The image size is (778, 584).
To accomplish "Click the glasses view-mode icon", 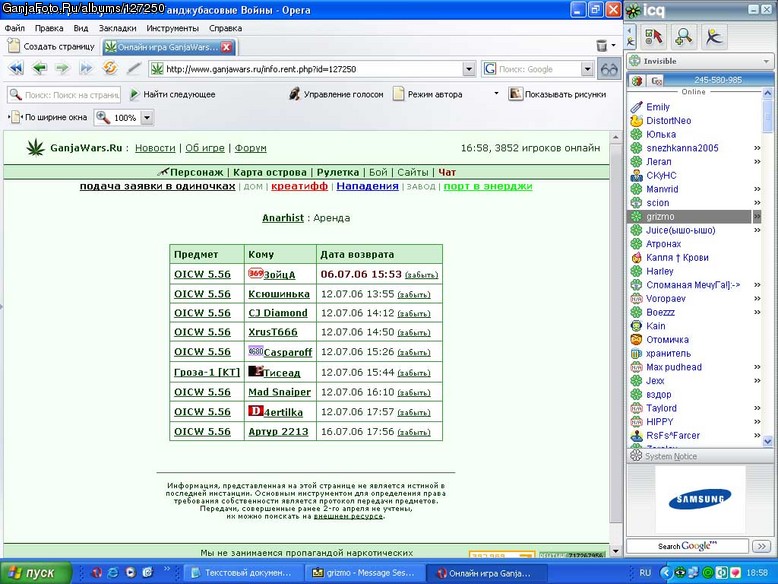I will [609, 69].
